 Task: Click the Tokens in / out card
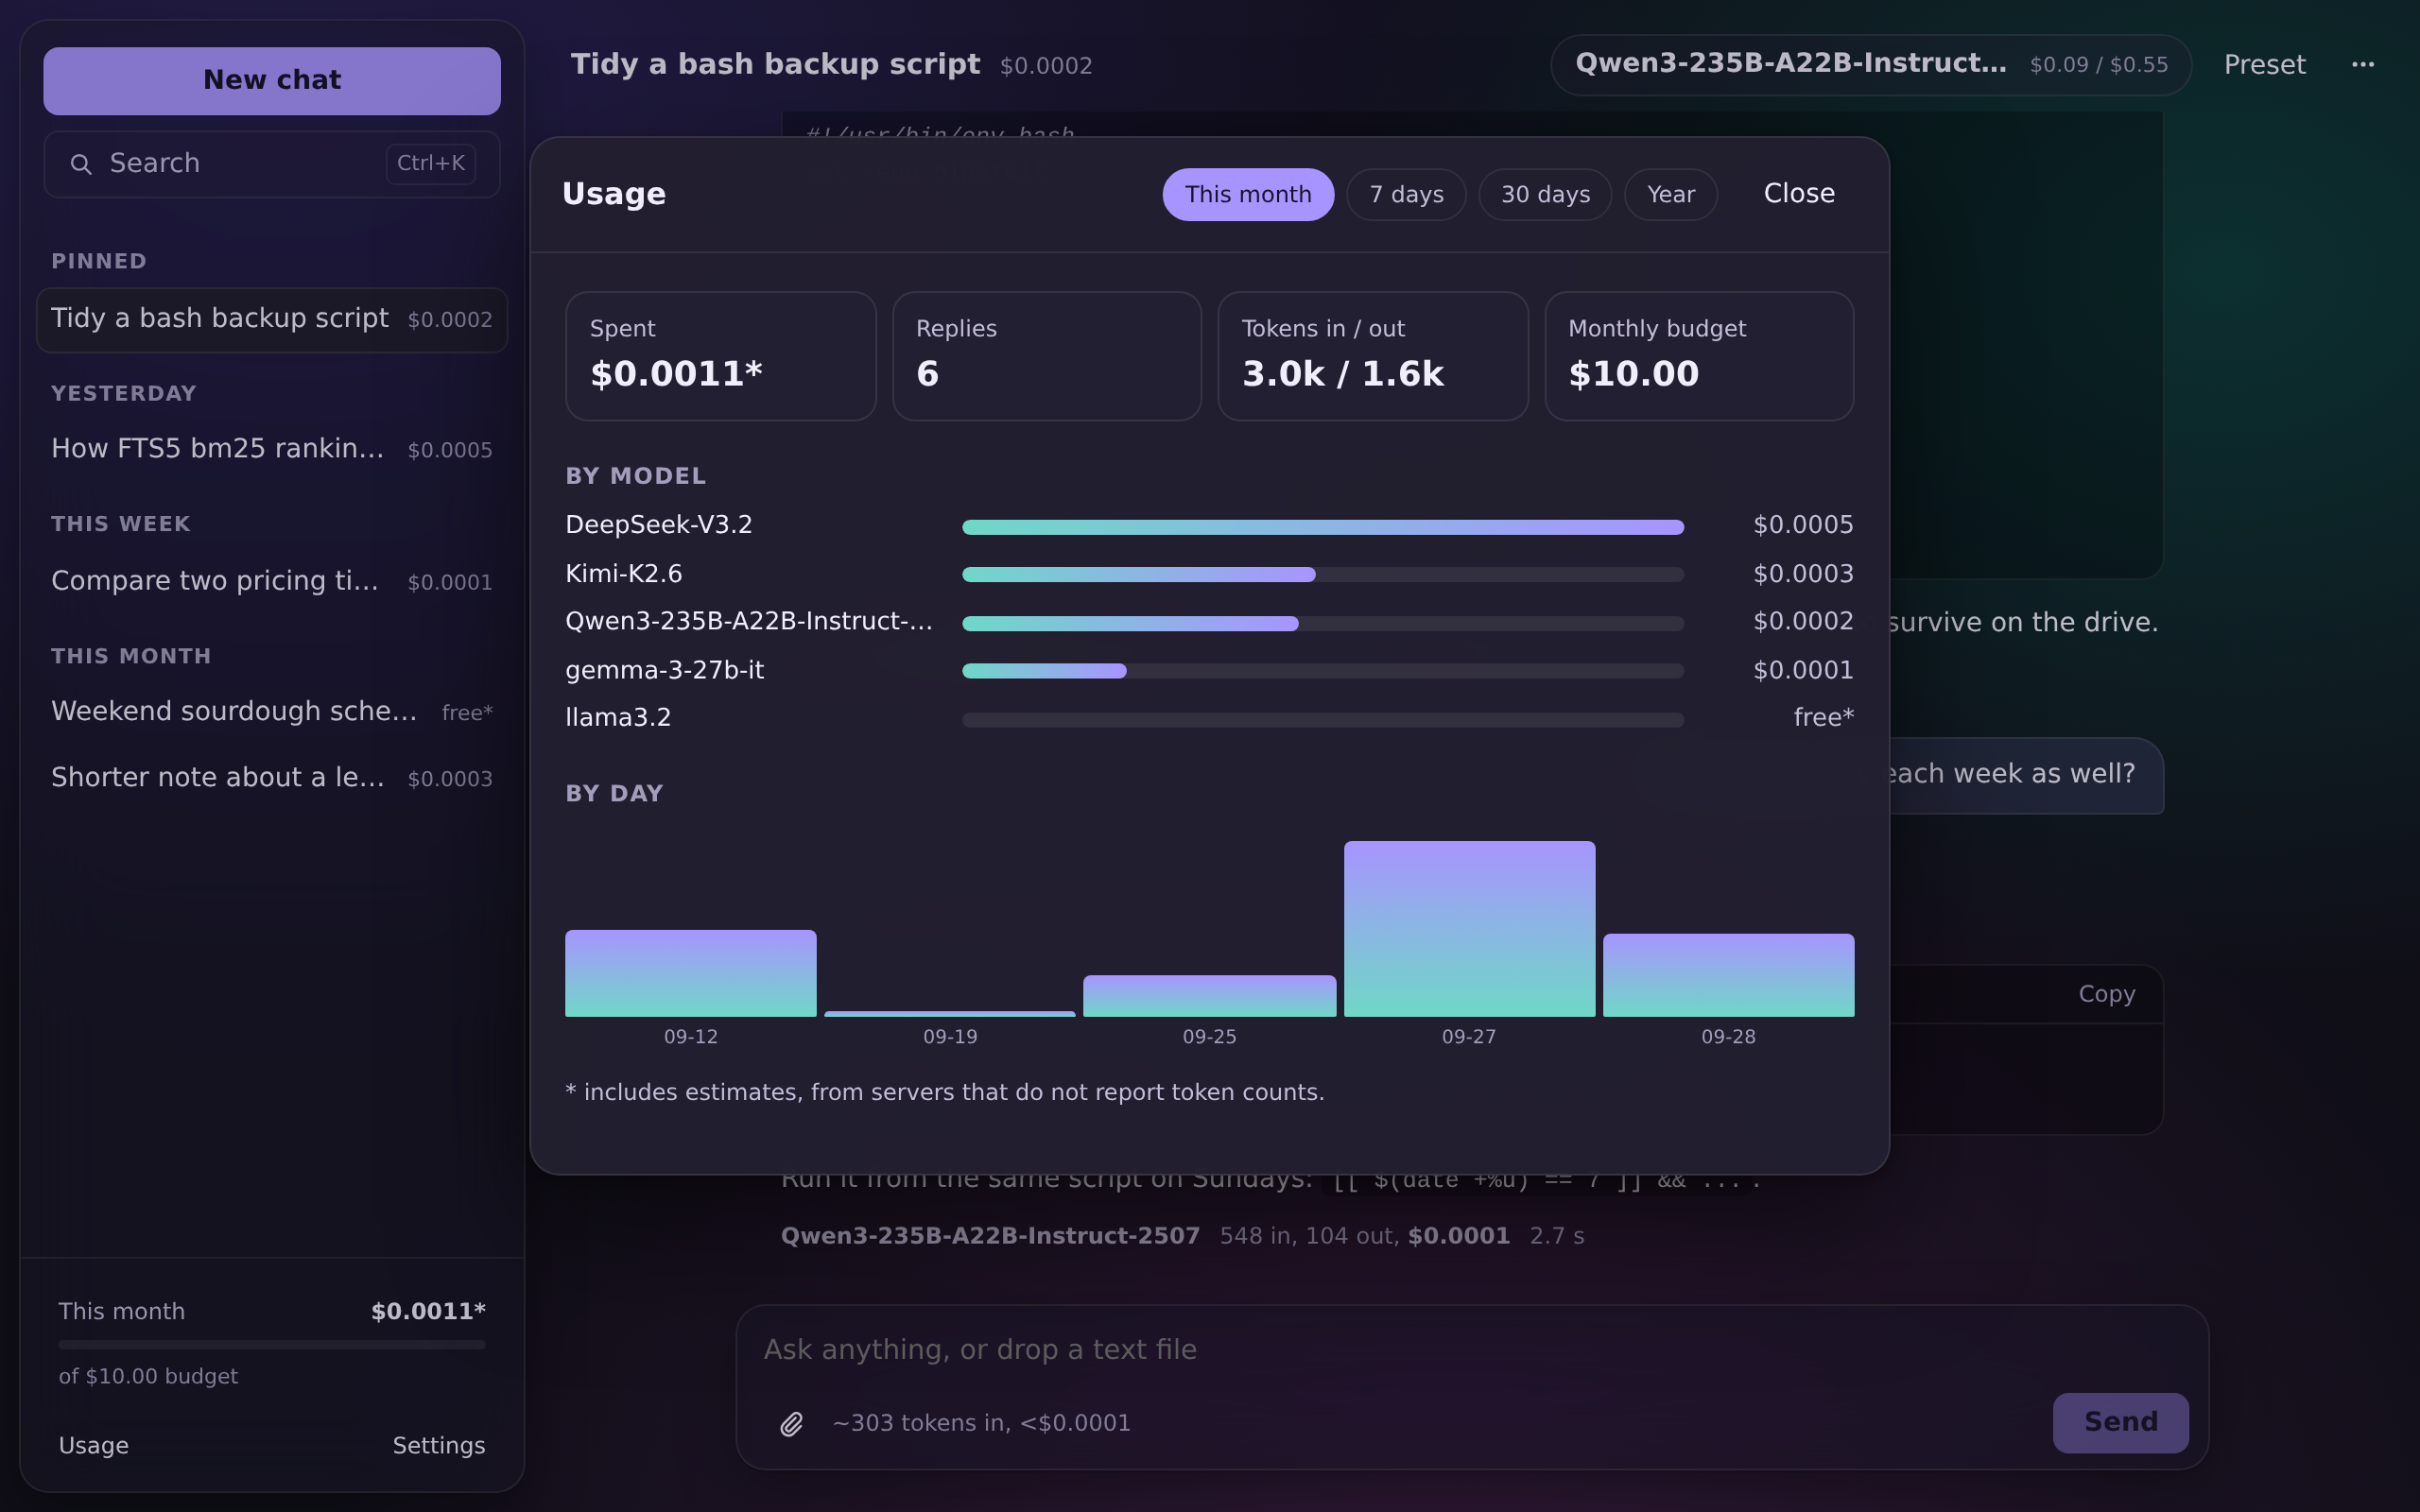(x=1373, y=356)
